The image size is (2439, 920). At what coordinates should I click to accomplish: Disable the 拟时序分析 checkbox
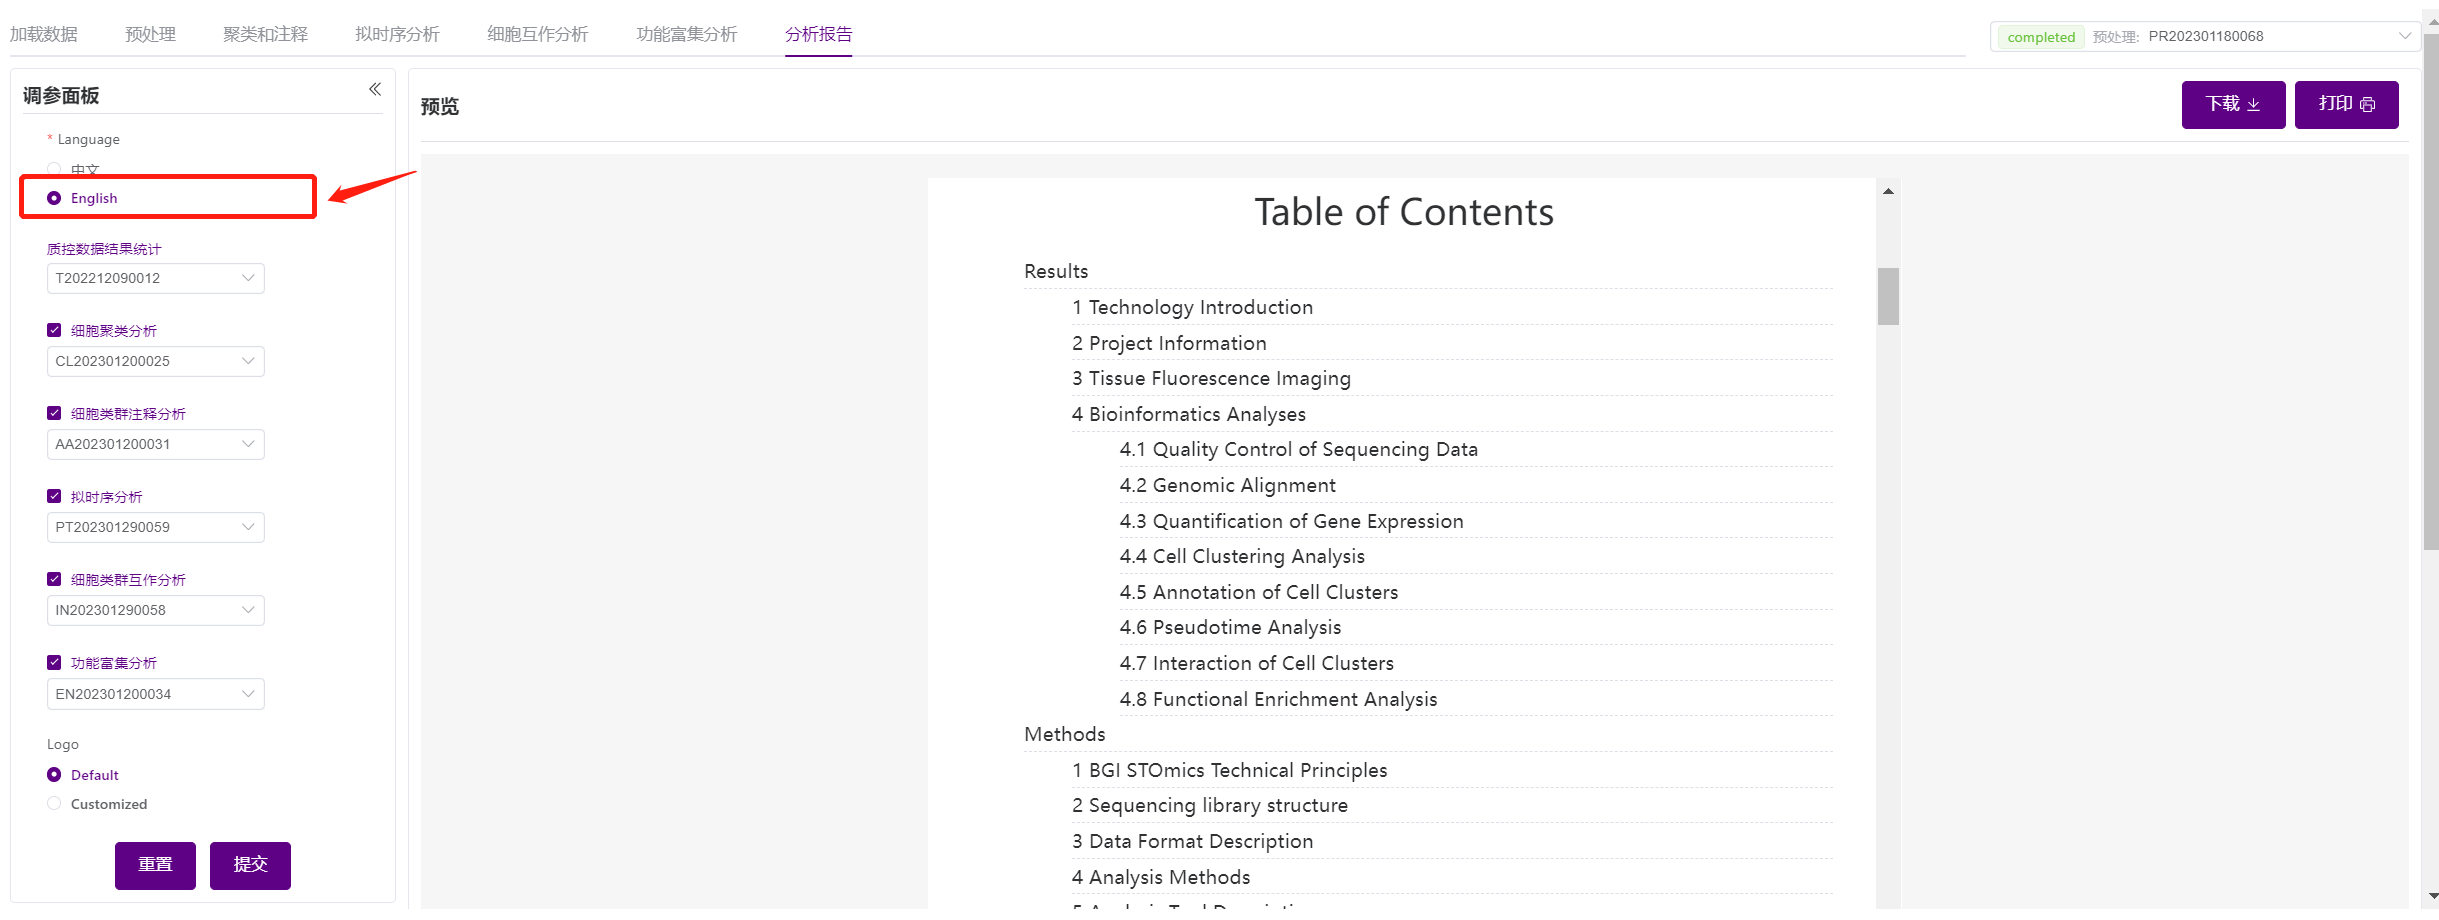point(55,497)
